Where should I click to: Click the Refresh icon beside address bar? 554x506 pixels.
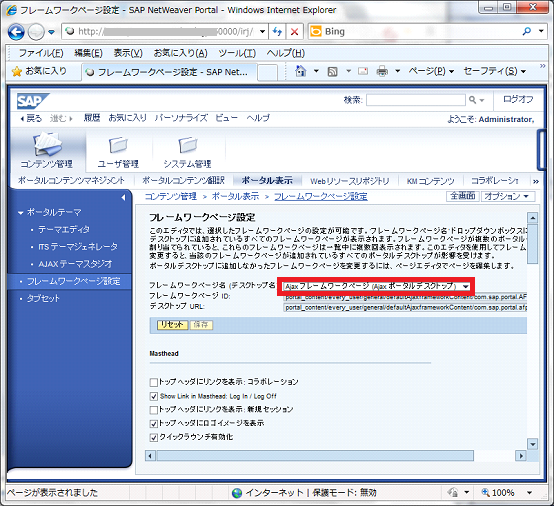pos(277,32)
